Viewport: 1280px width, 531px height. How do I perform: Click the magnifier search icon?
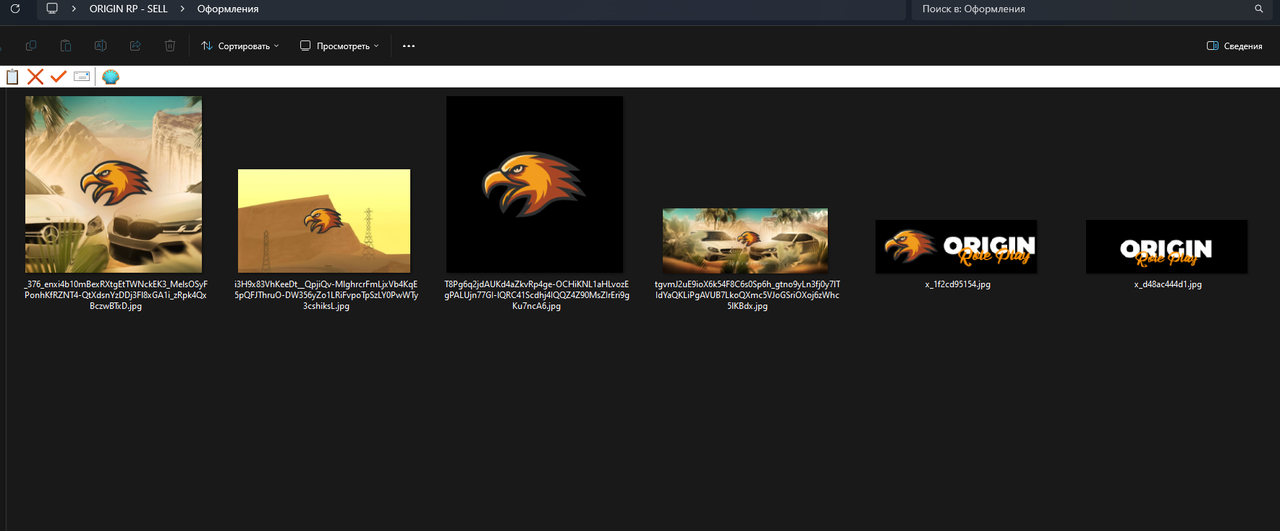point(1259,9)
